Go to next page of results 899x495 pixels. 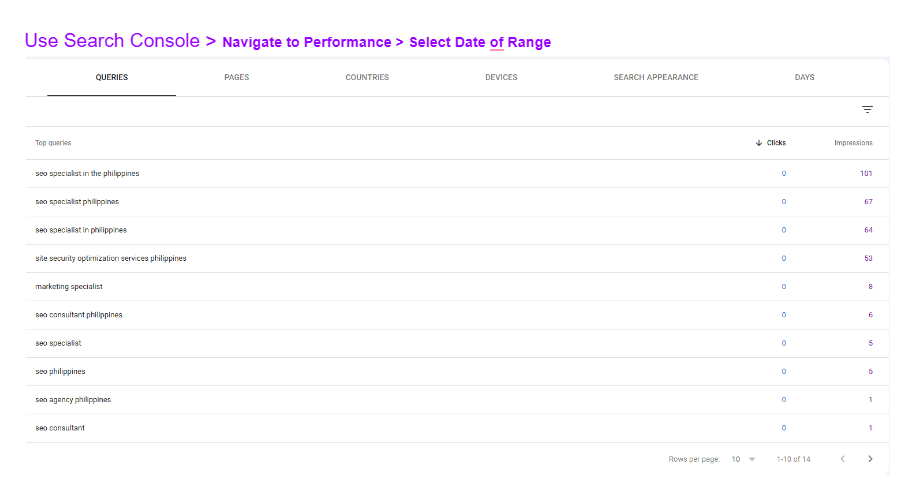tap(870, 459)
